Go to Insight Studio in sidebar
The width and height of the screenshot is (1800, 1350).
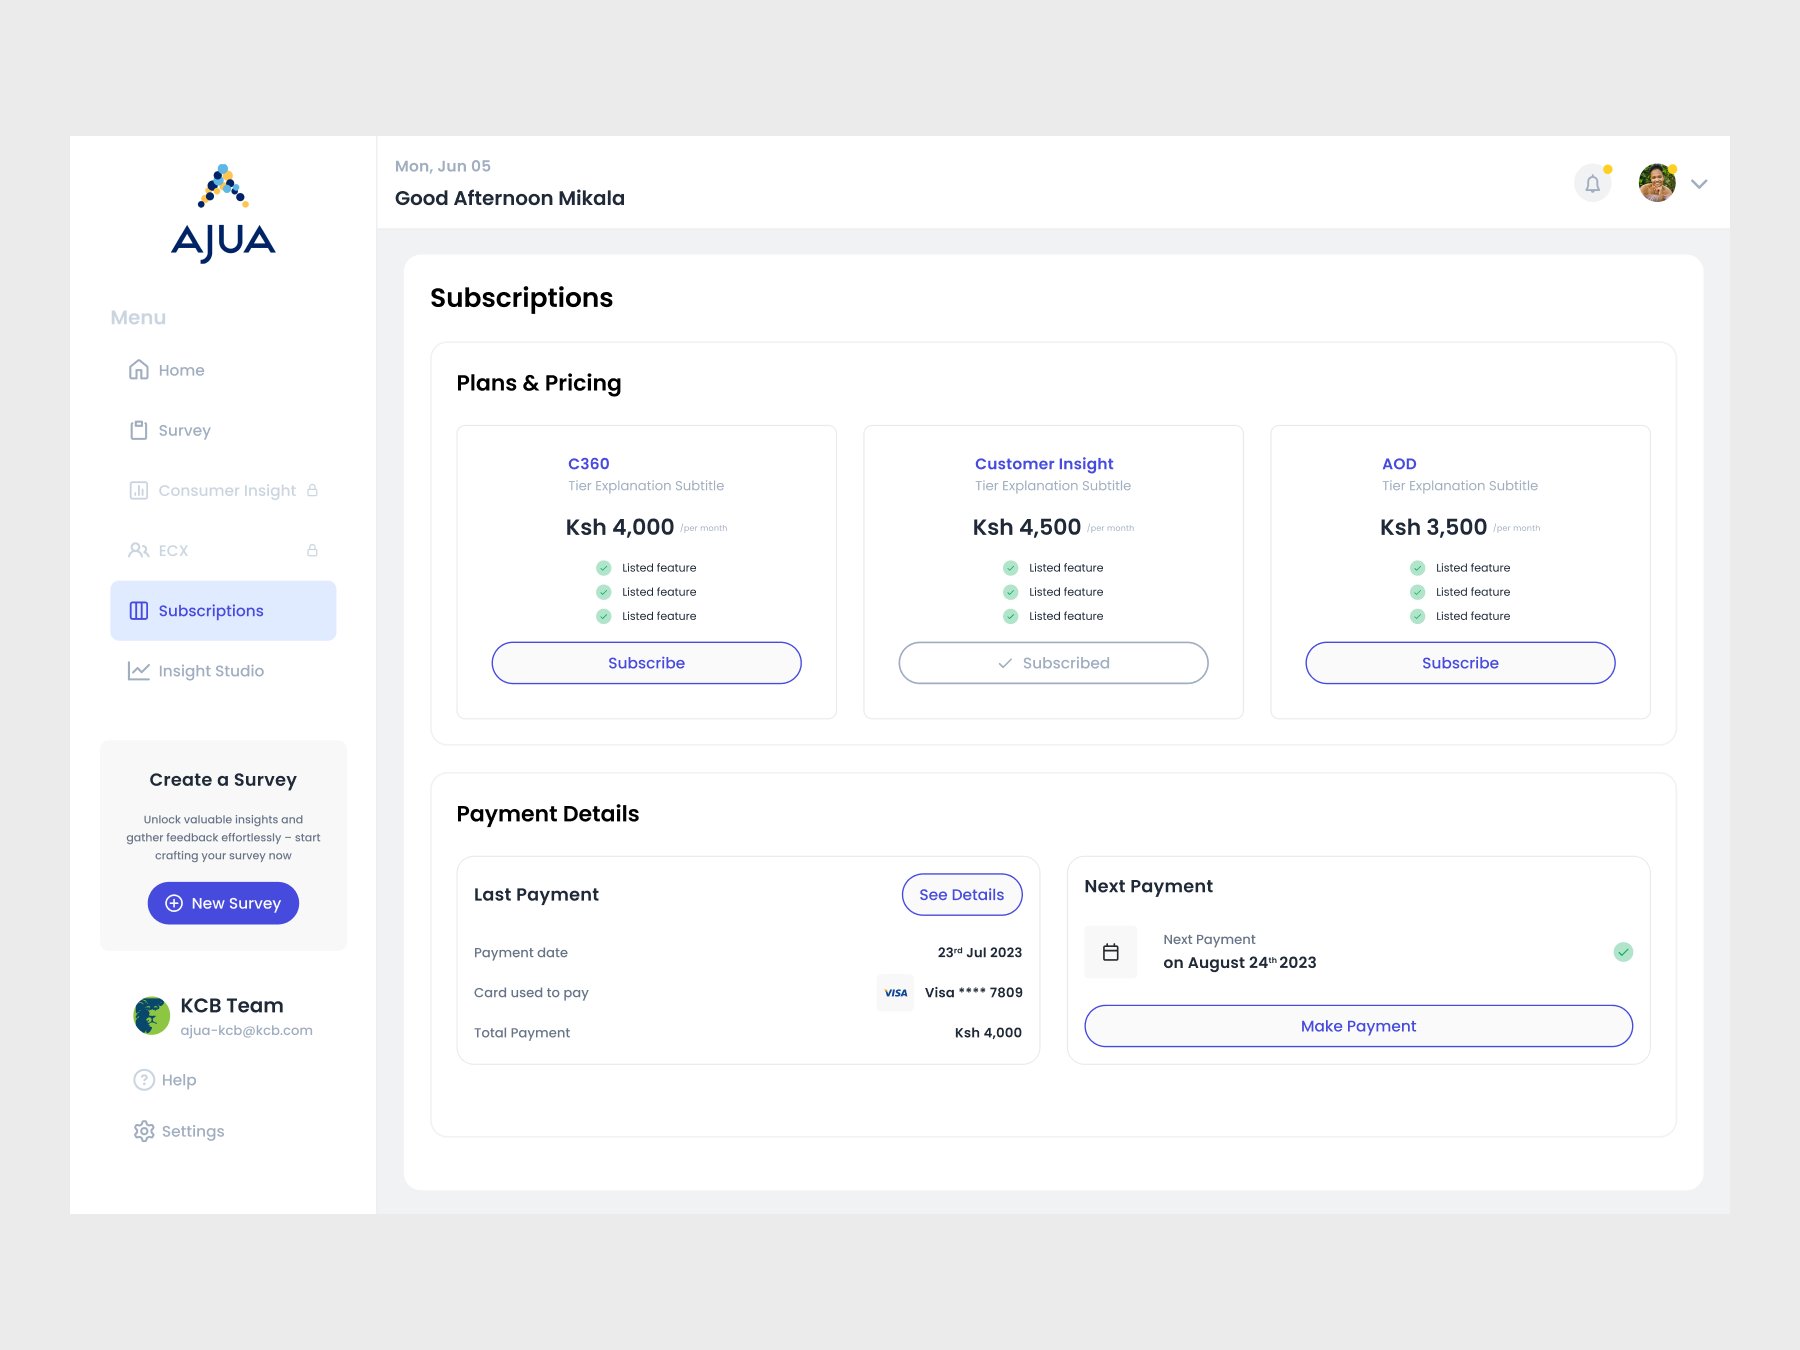[x=210, y=671]
